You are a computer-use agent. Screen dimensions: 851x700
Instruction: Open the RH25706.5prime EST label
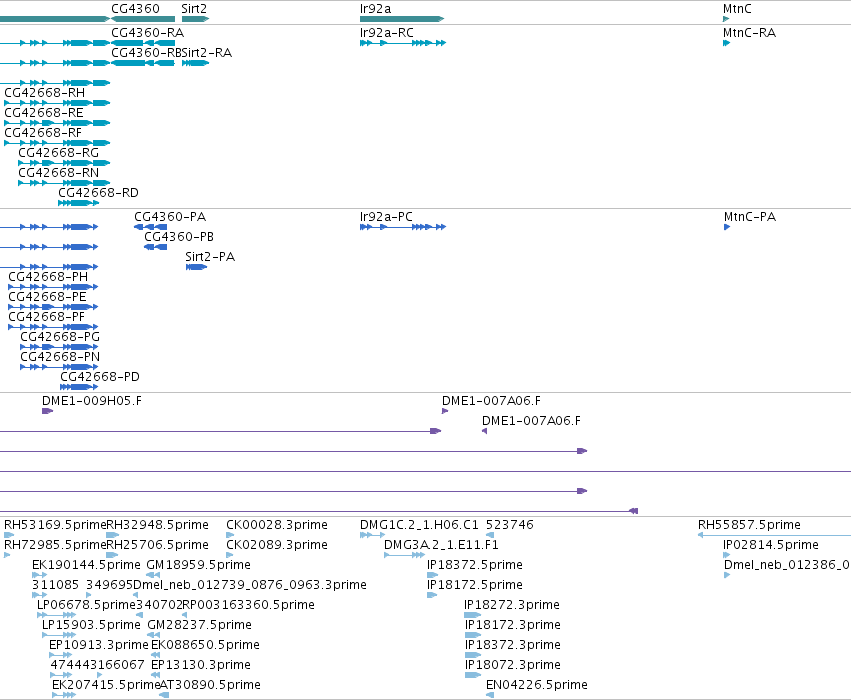(x=157, y=545)
